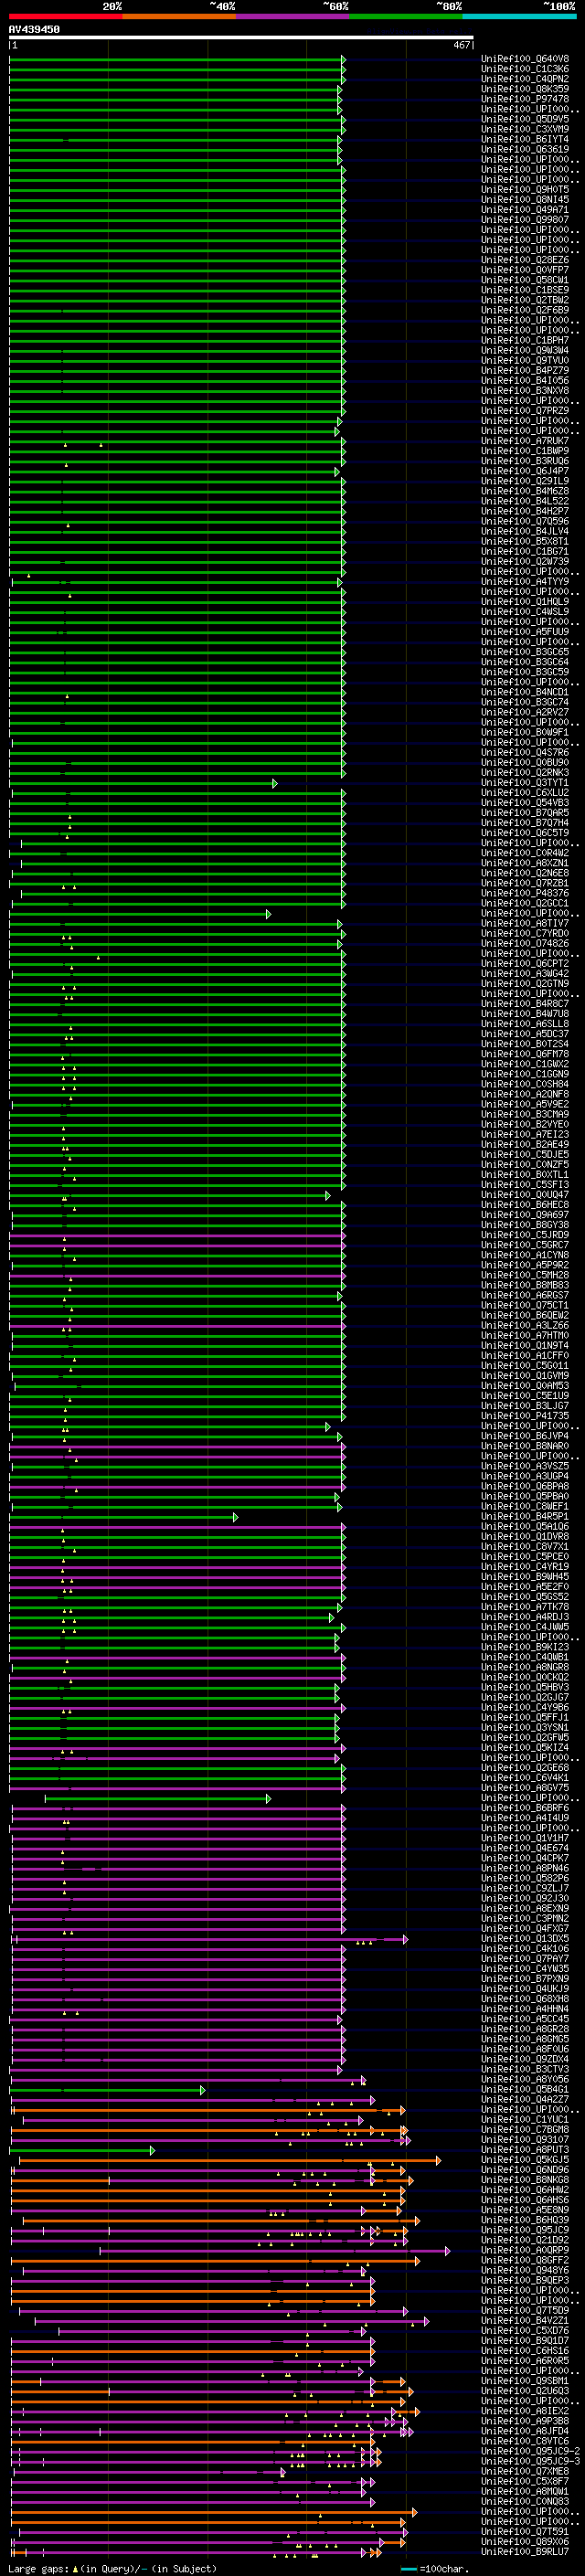Screen dimensions: 585x2576
Task: Select subject label UniRef100_Q6J4P7
Action: (525, 471)
